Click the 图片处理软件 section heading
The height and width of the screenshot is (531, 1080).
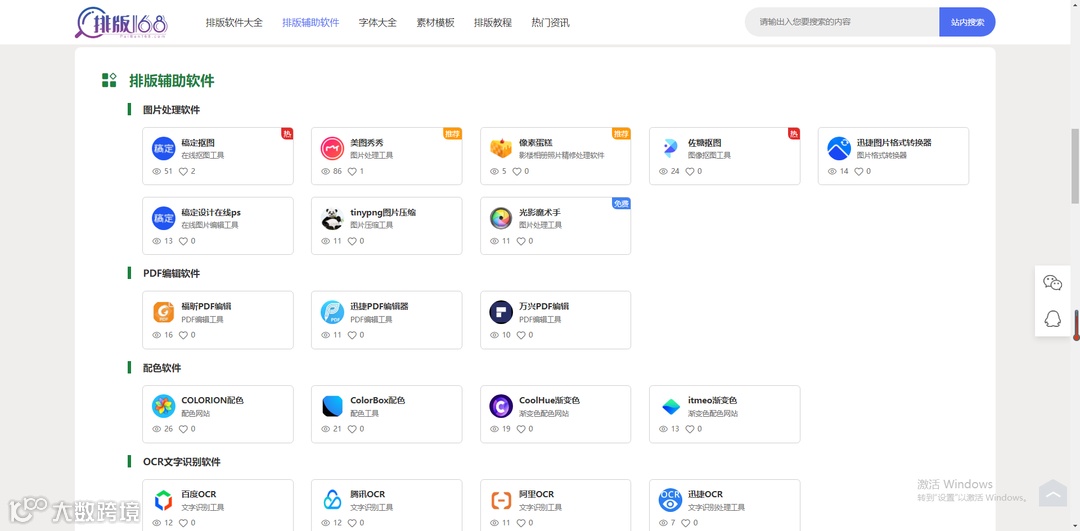(x=172, y=110)
